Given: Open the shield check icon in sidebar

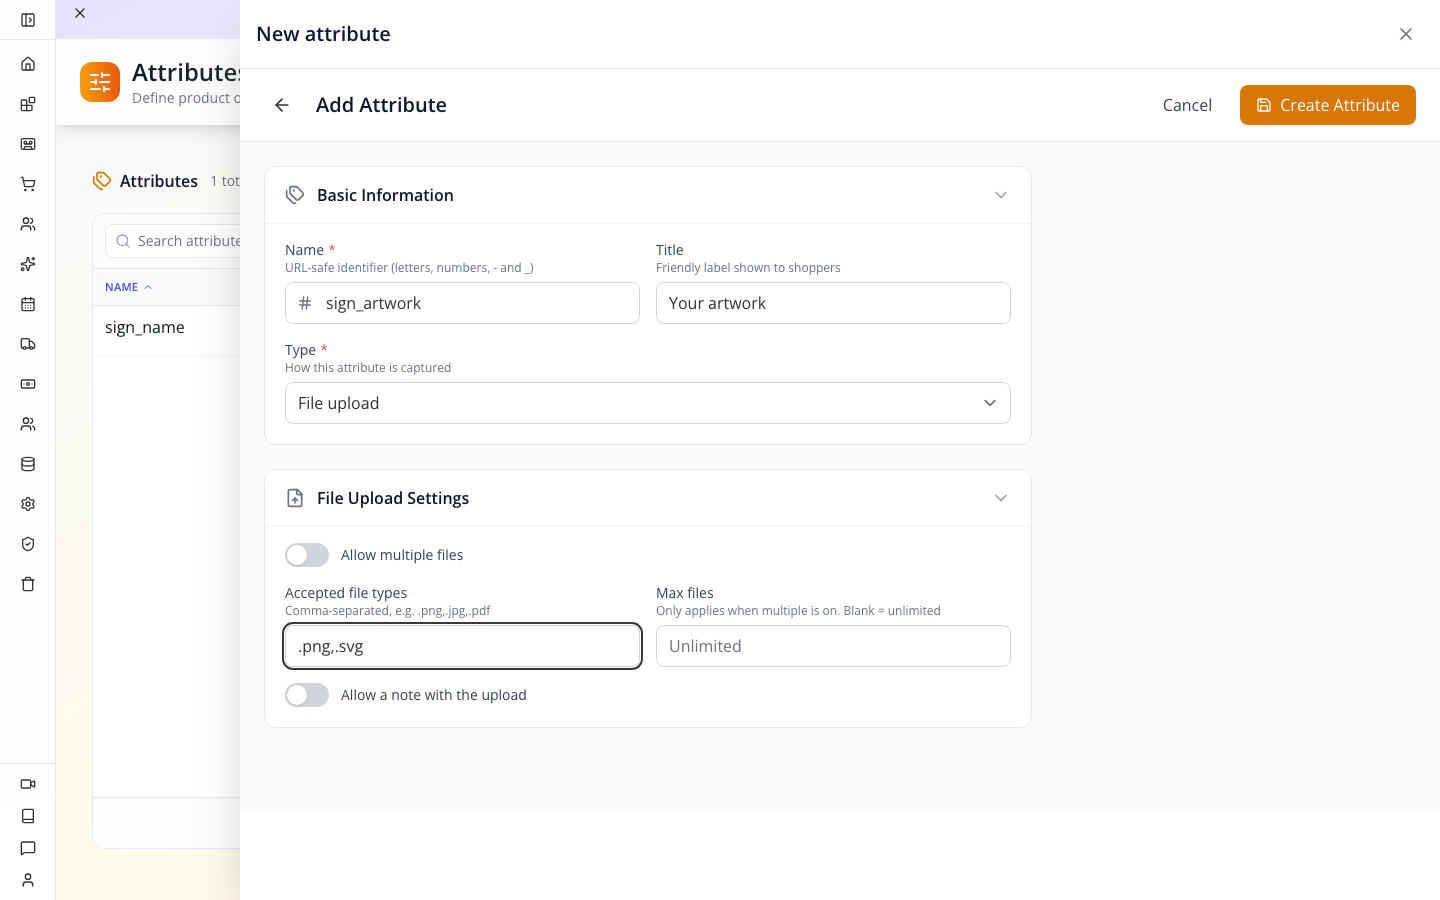Looking at the screenshot, I should tap(28, 544).
